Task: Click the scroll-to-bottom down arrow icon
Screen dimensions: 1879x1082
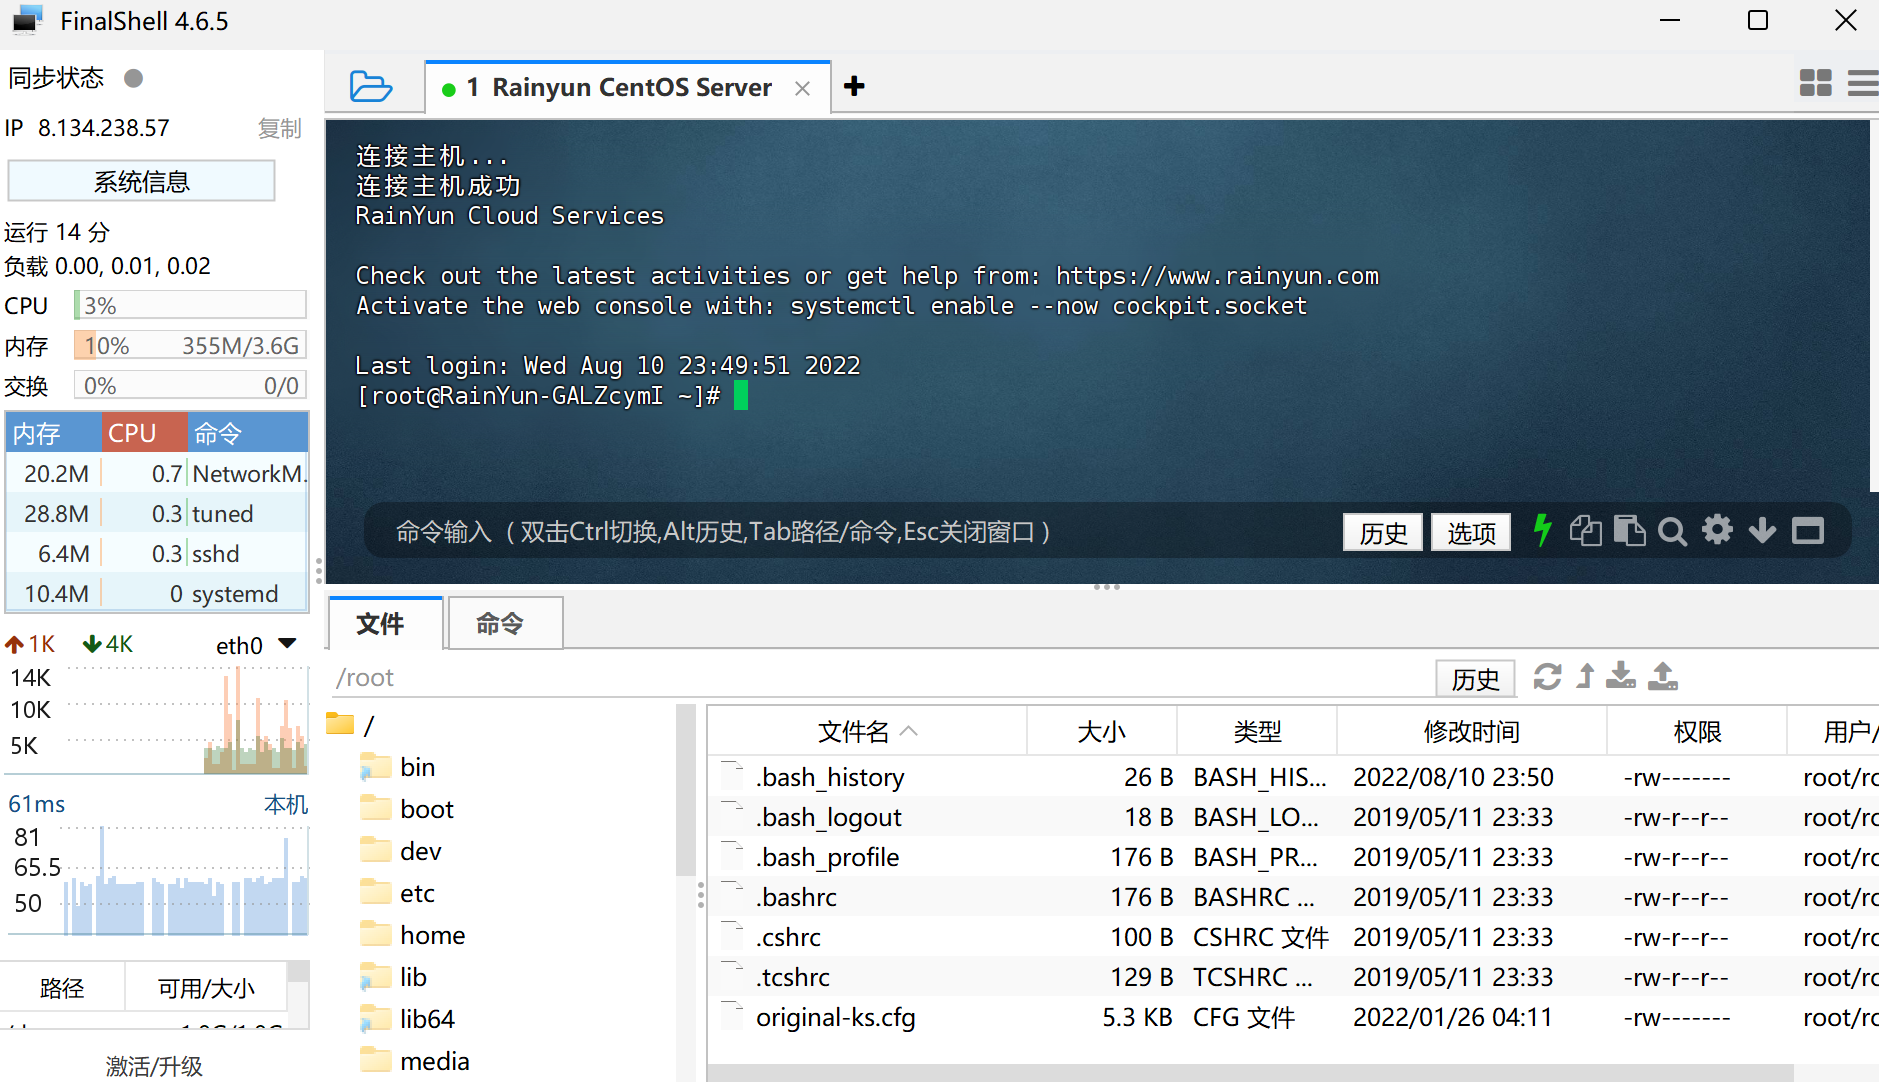Action: click(1762, 530)
